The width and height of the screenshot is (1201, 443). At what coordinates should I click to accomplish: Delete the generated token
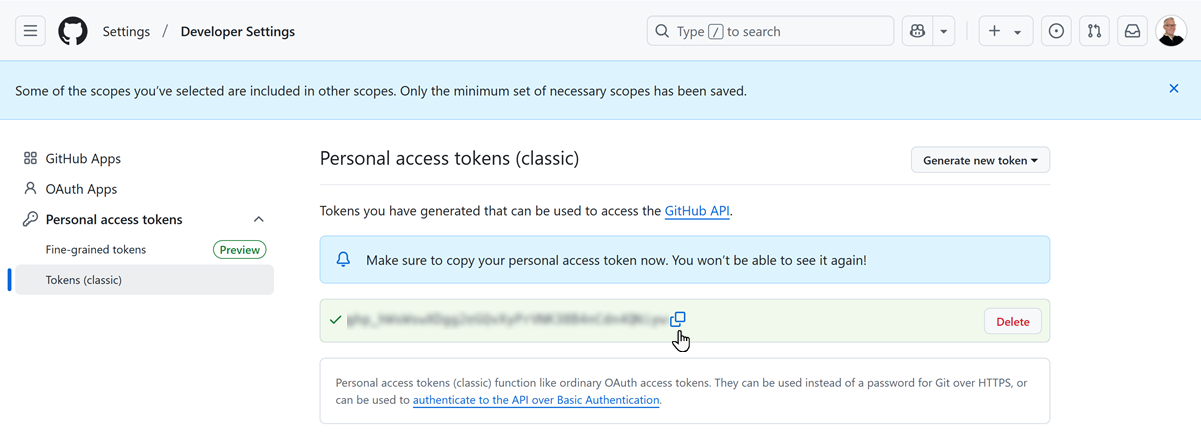point(1013,321)
